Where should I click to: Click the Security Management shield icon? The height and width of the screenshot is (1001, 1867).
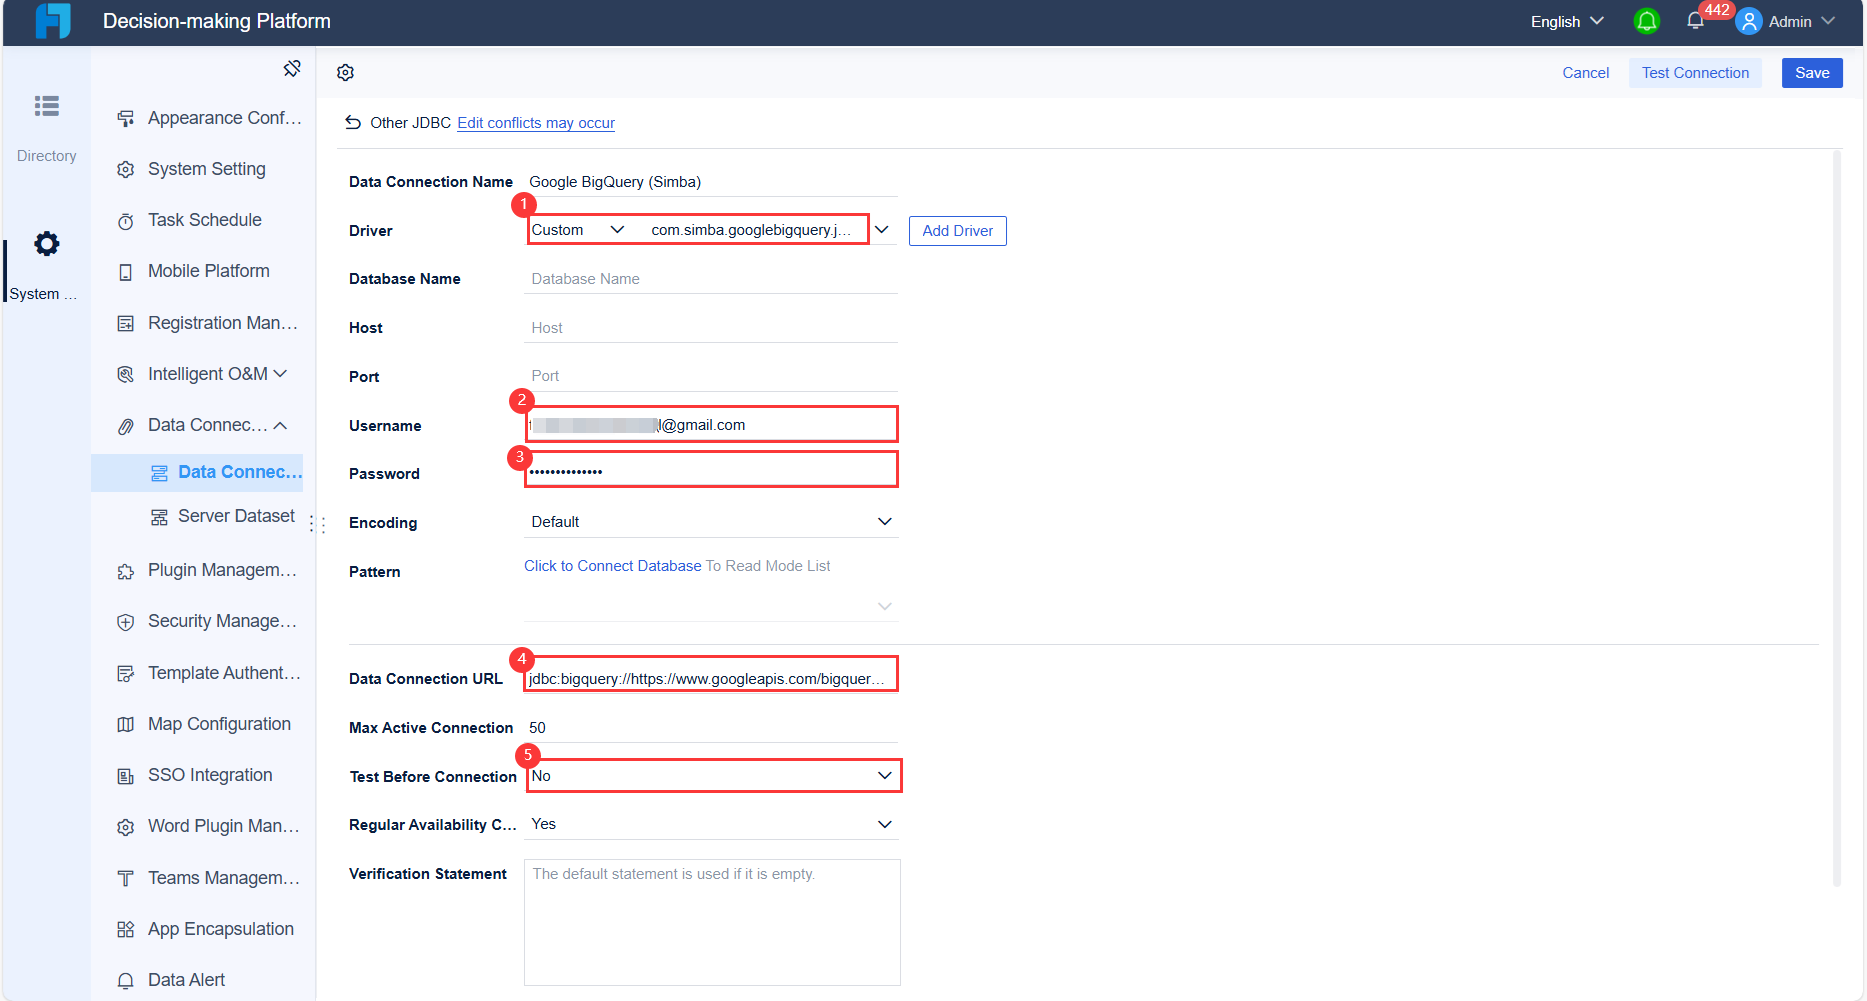[x=125, y=622]
